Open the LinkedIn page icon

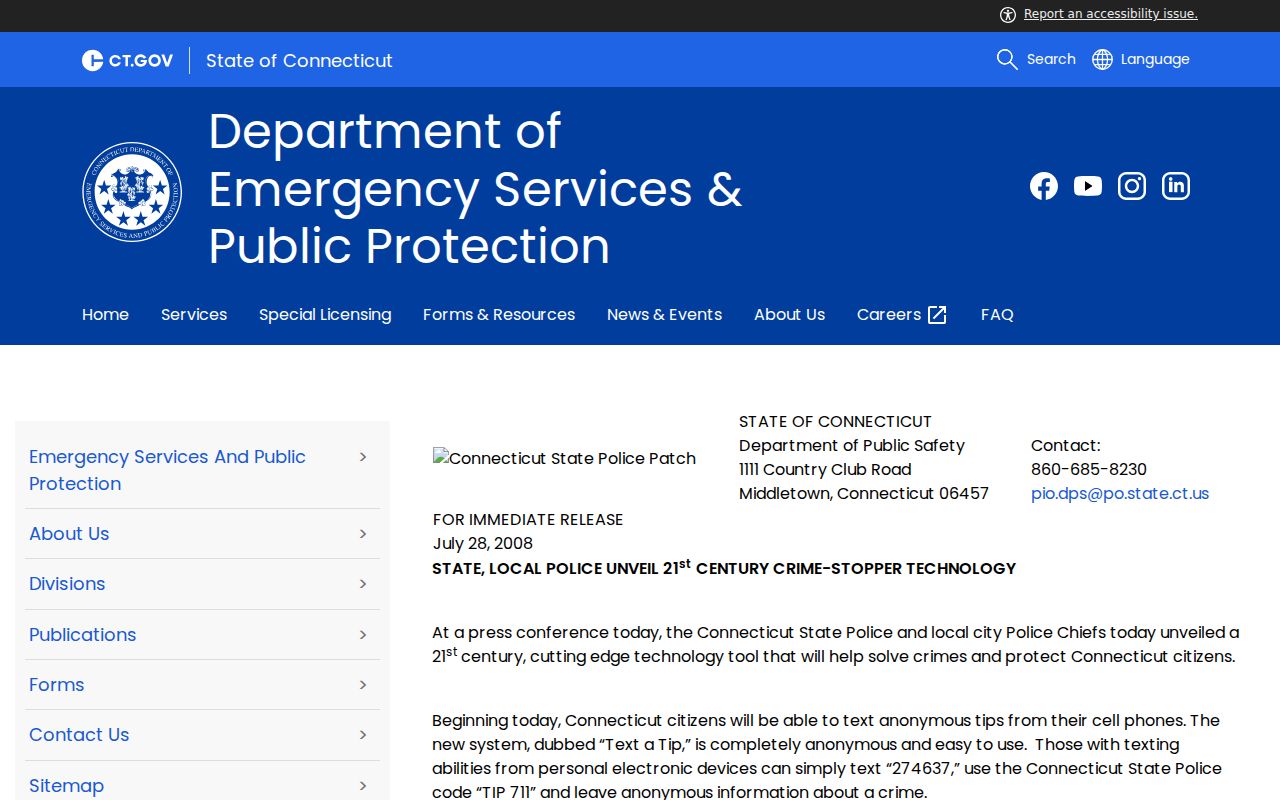coord(1176,186)
